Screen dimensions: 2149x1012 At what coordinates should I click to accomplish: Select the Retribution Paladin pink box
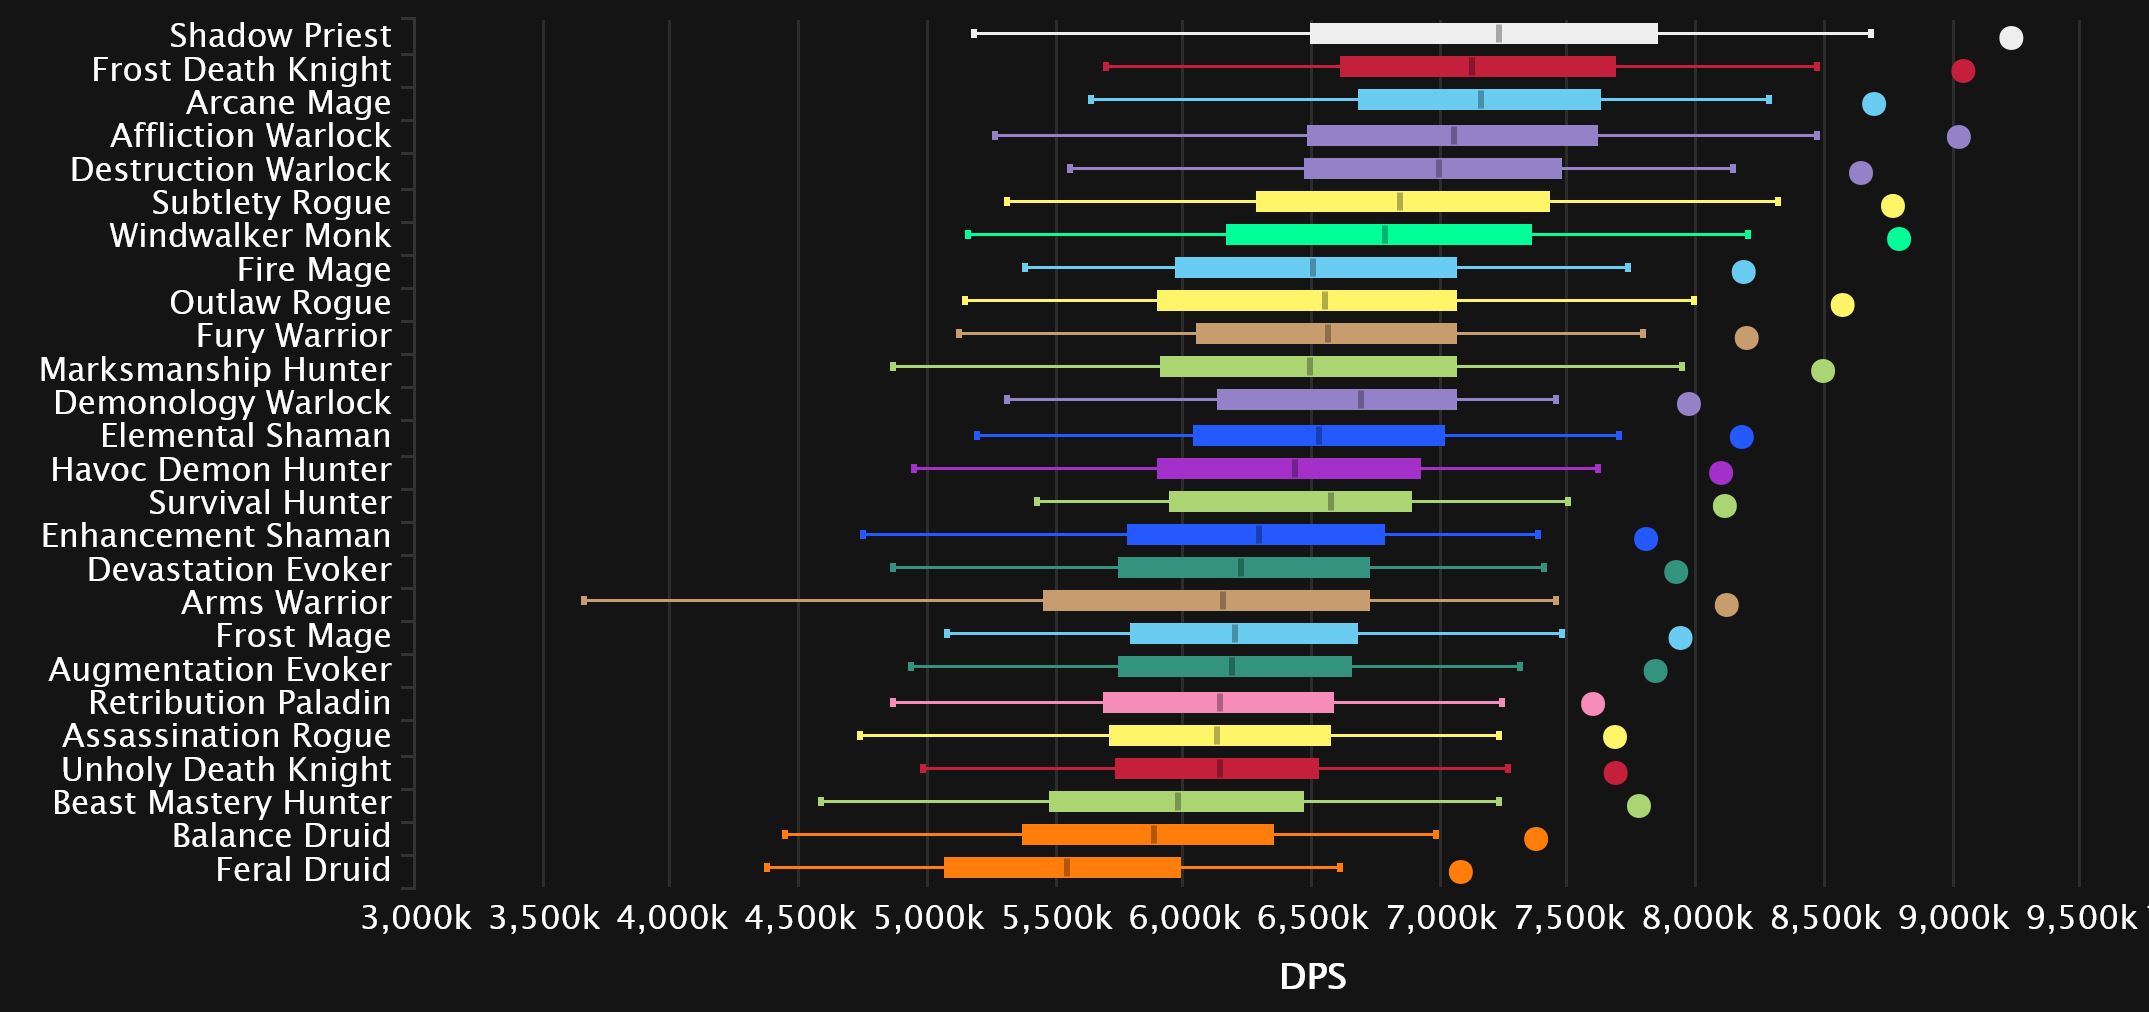1218,703
